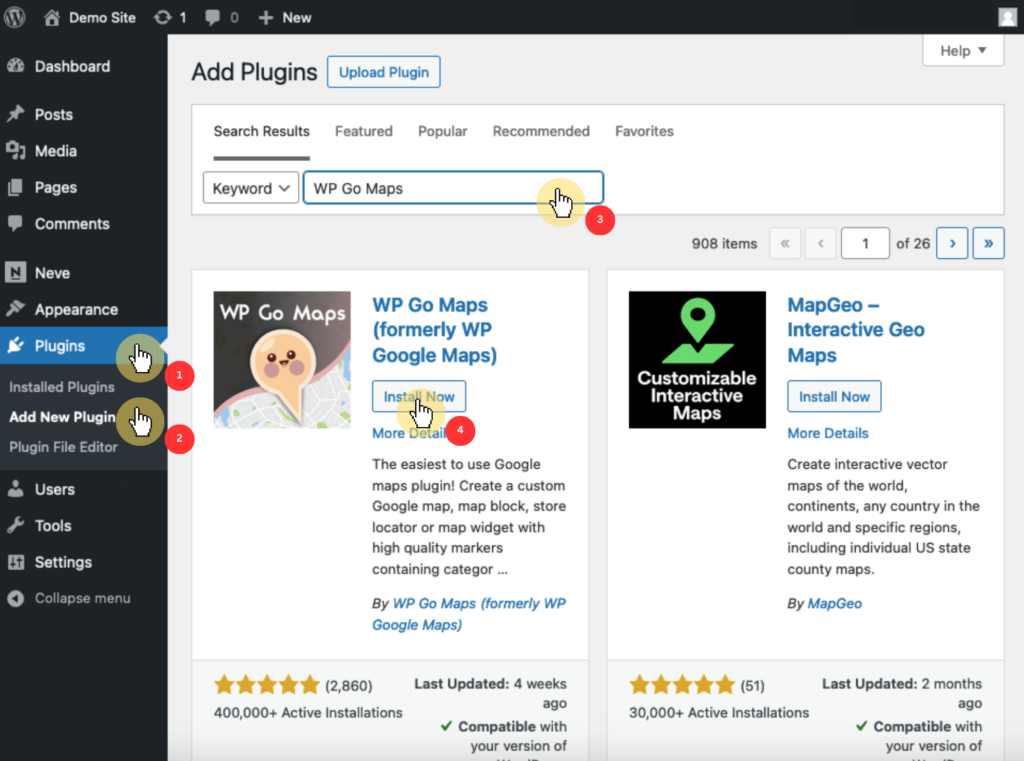Open MapGeo Interactive Geo Maps title
Image resolution: width=1024 pixels, height=761 pixels.
[856, 330]
